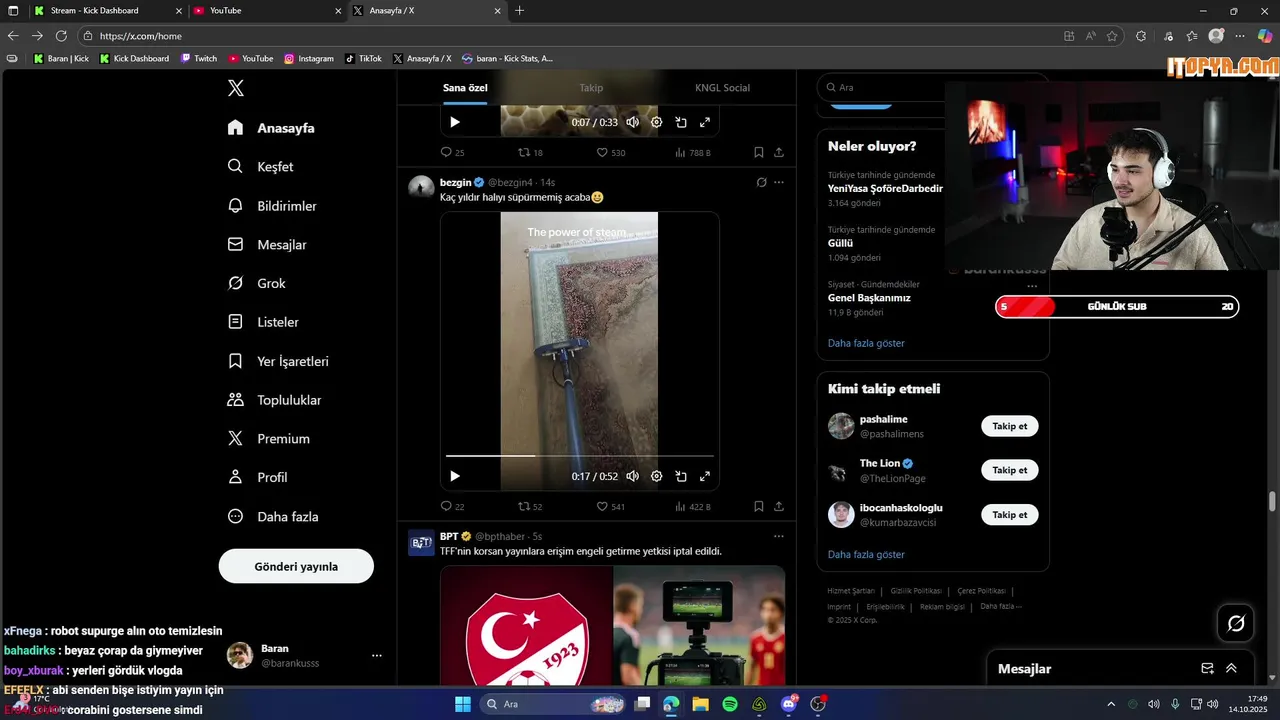Switch to the YouTube browser tab
This screenshot has height=720, width=1280.
[x=266, y=10]
